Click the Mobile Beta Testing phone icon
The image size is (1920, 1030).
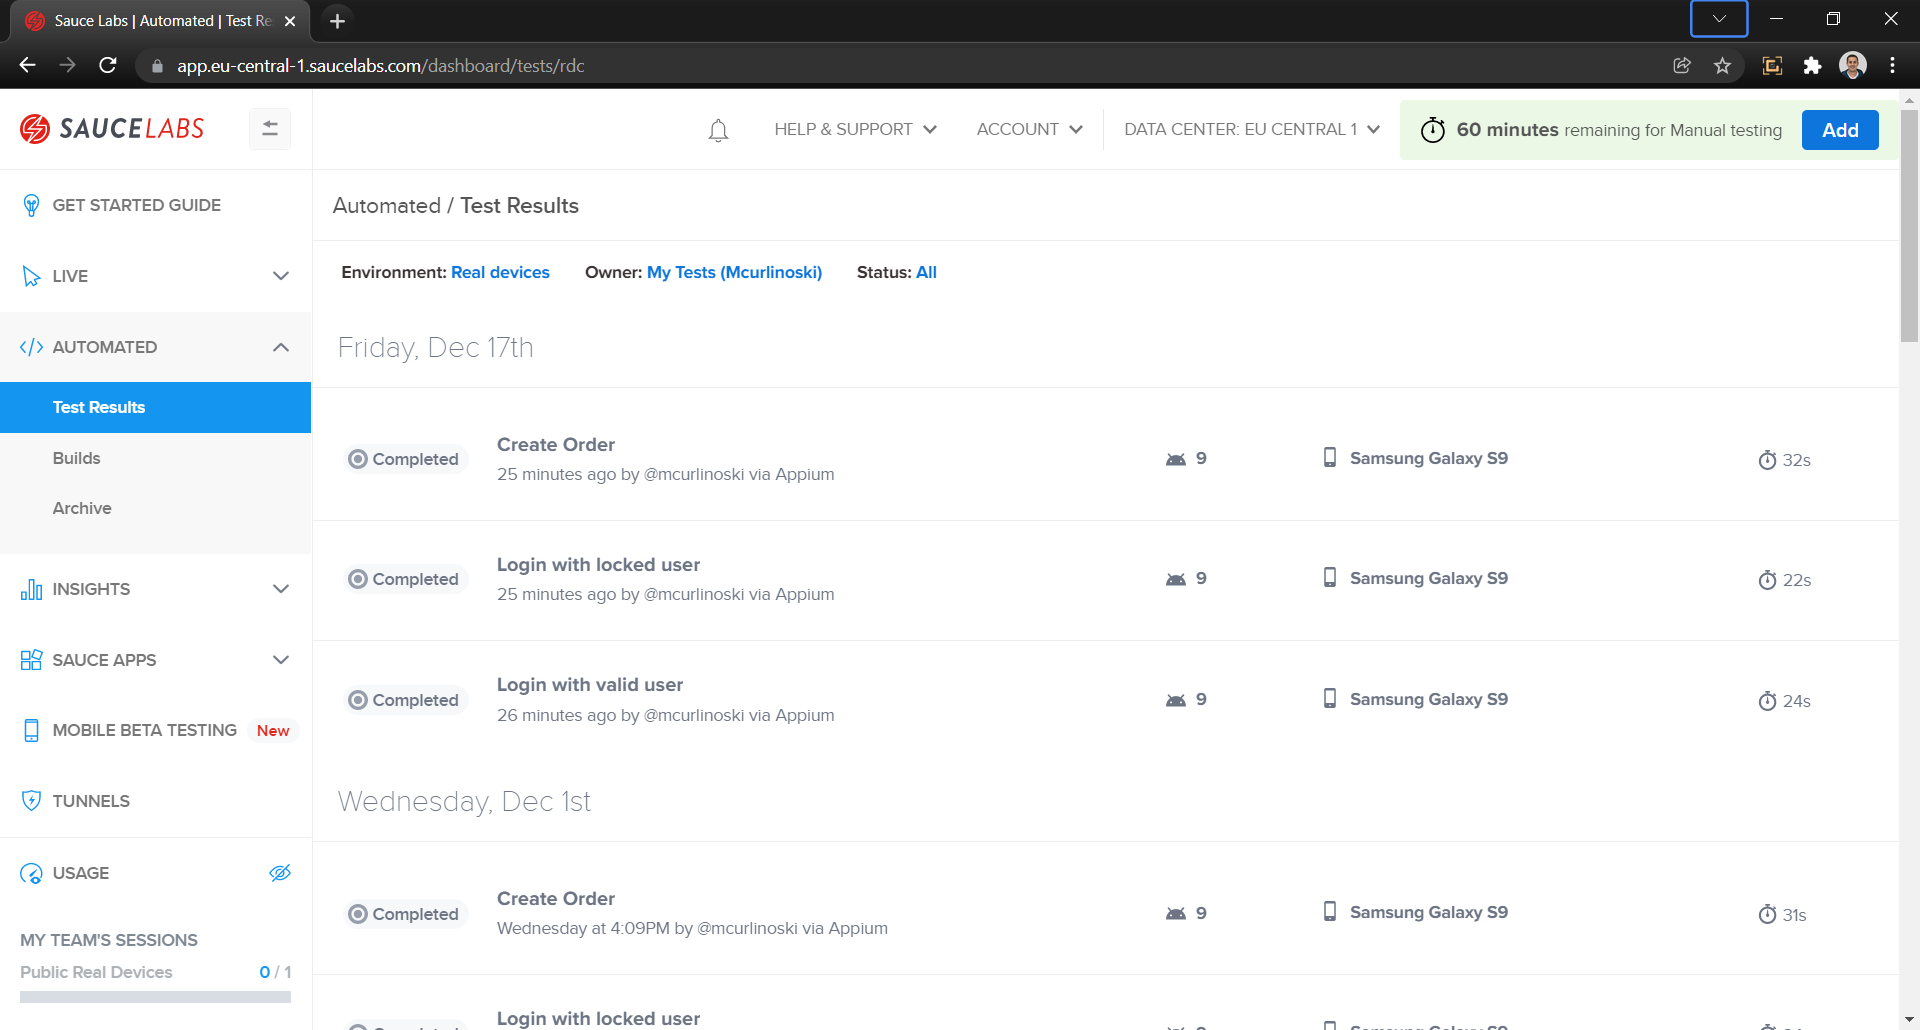(x=31, y=730)
